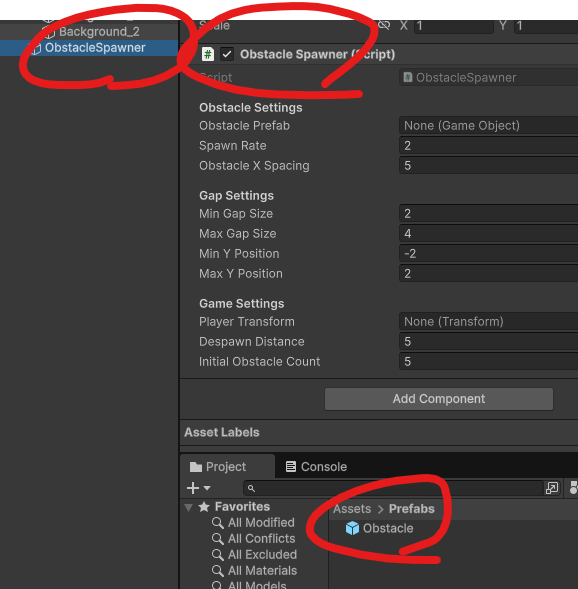Click the Obstacle Spawner (Script) header title
The image size is (578, 589).
317,54
